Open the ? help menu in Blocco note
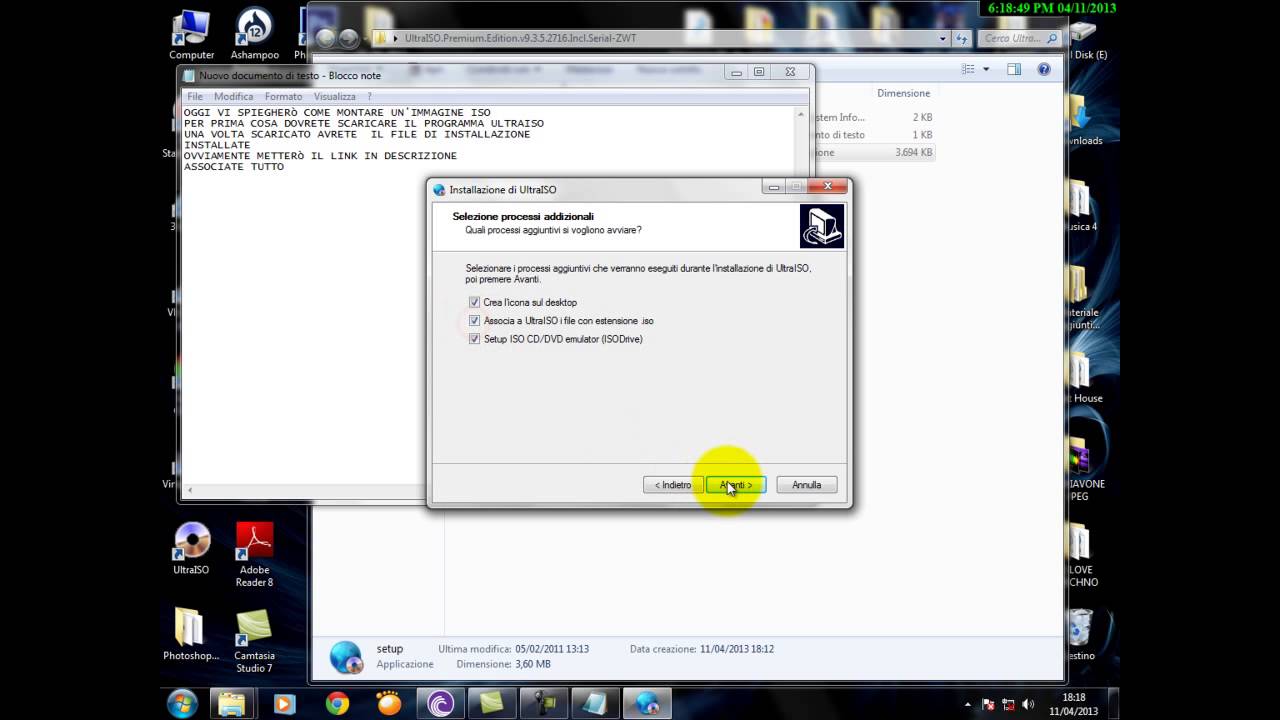The height and width of the screenshot is (720, 1280). pos(369,97)
